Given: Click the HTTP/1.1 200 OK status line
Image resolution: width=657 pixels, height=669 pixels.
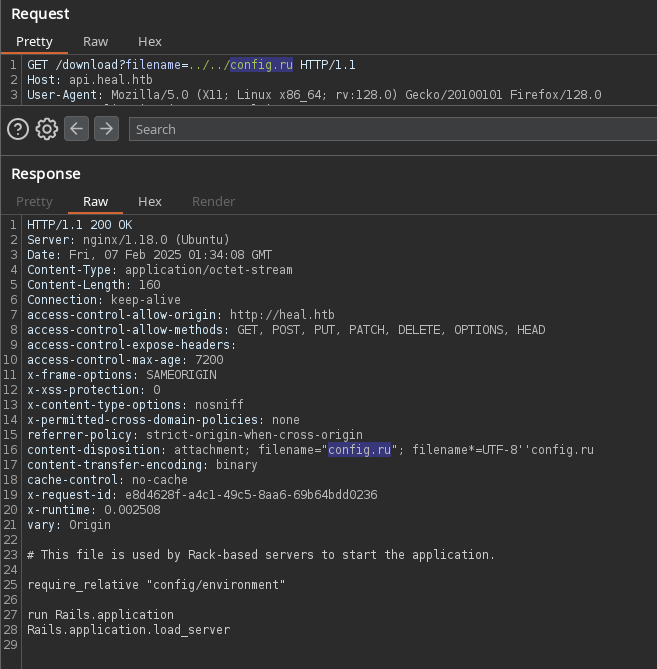Looking at the screenshot, I should 80,225.
